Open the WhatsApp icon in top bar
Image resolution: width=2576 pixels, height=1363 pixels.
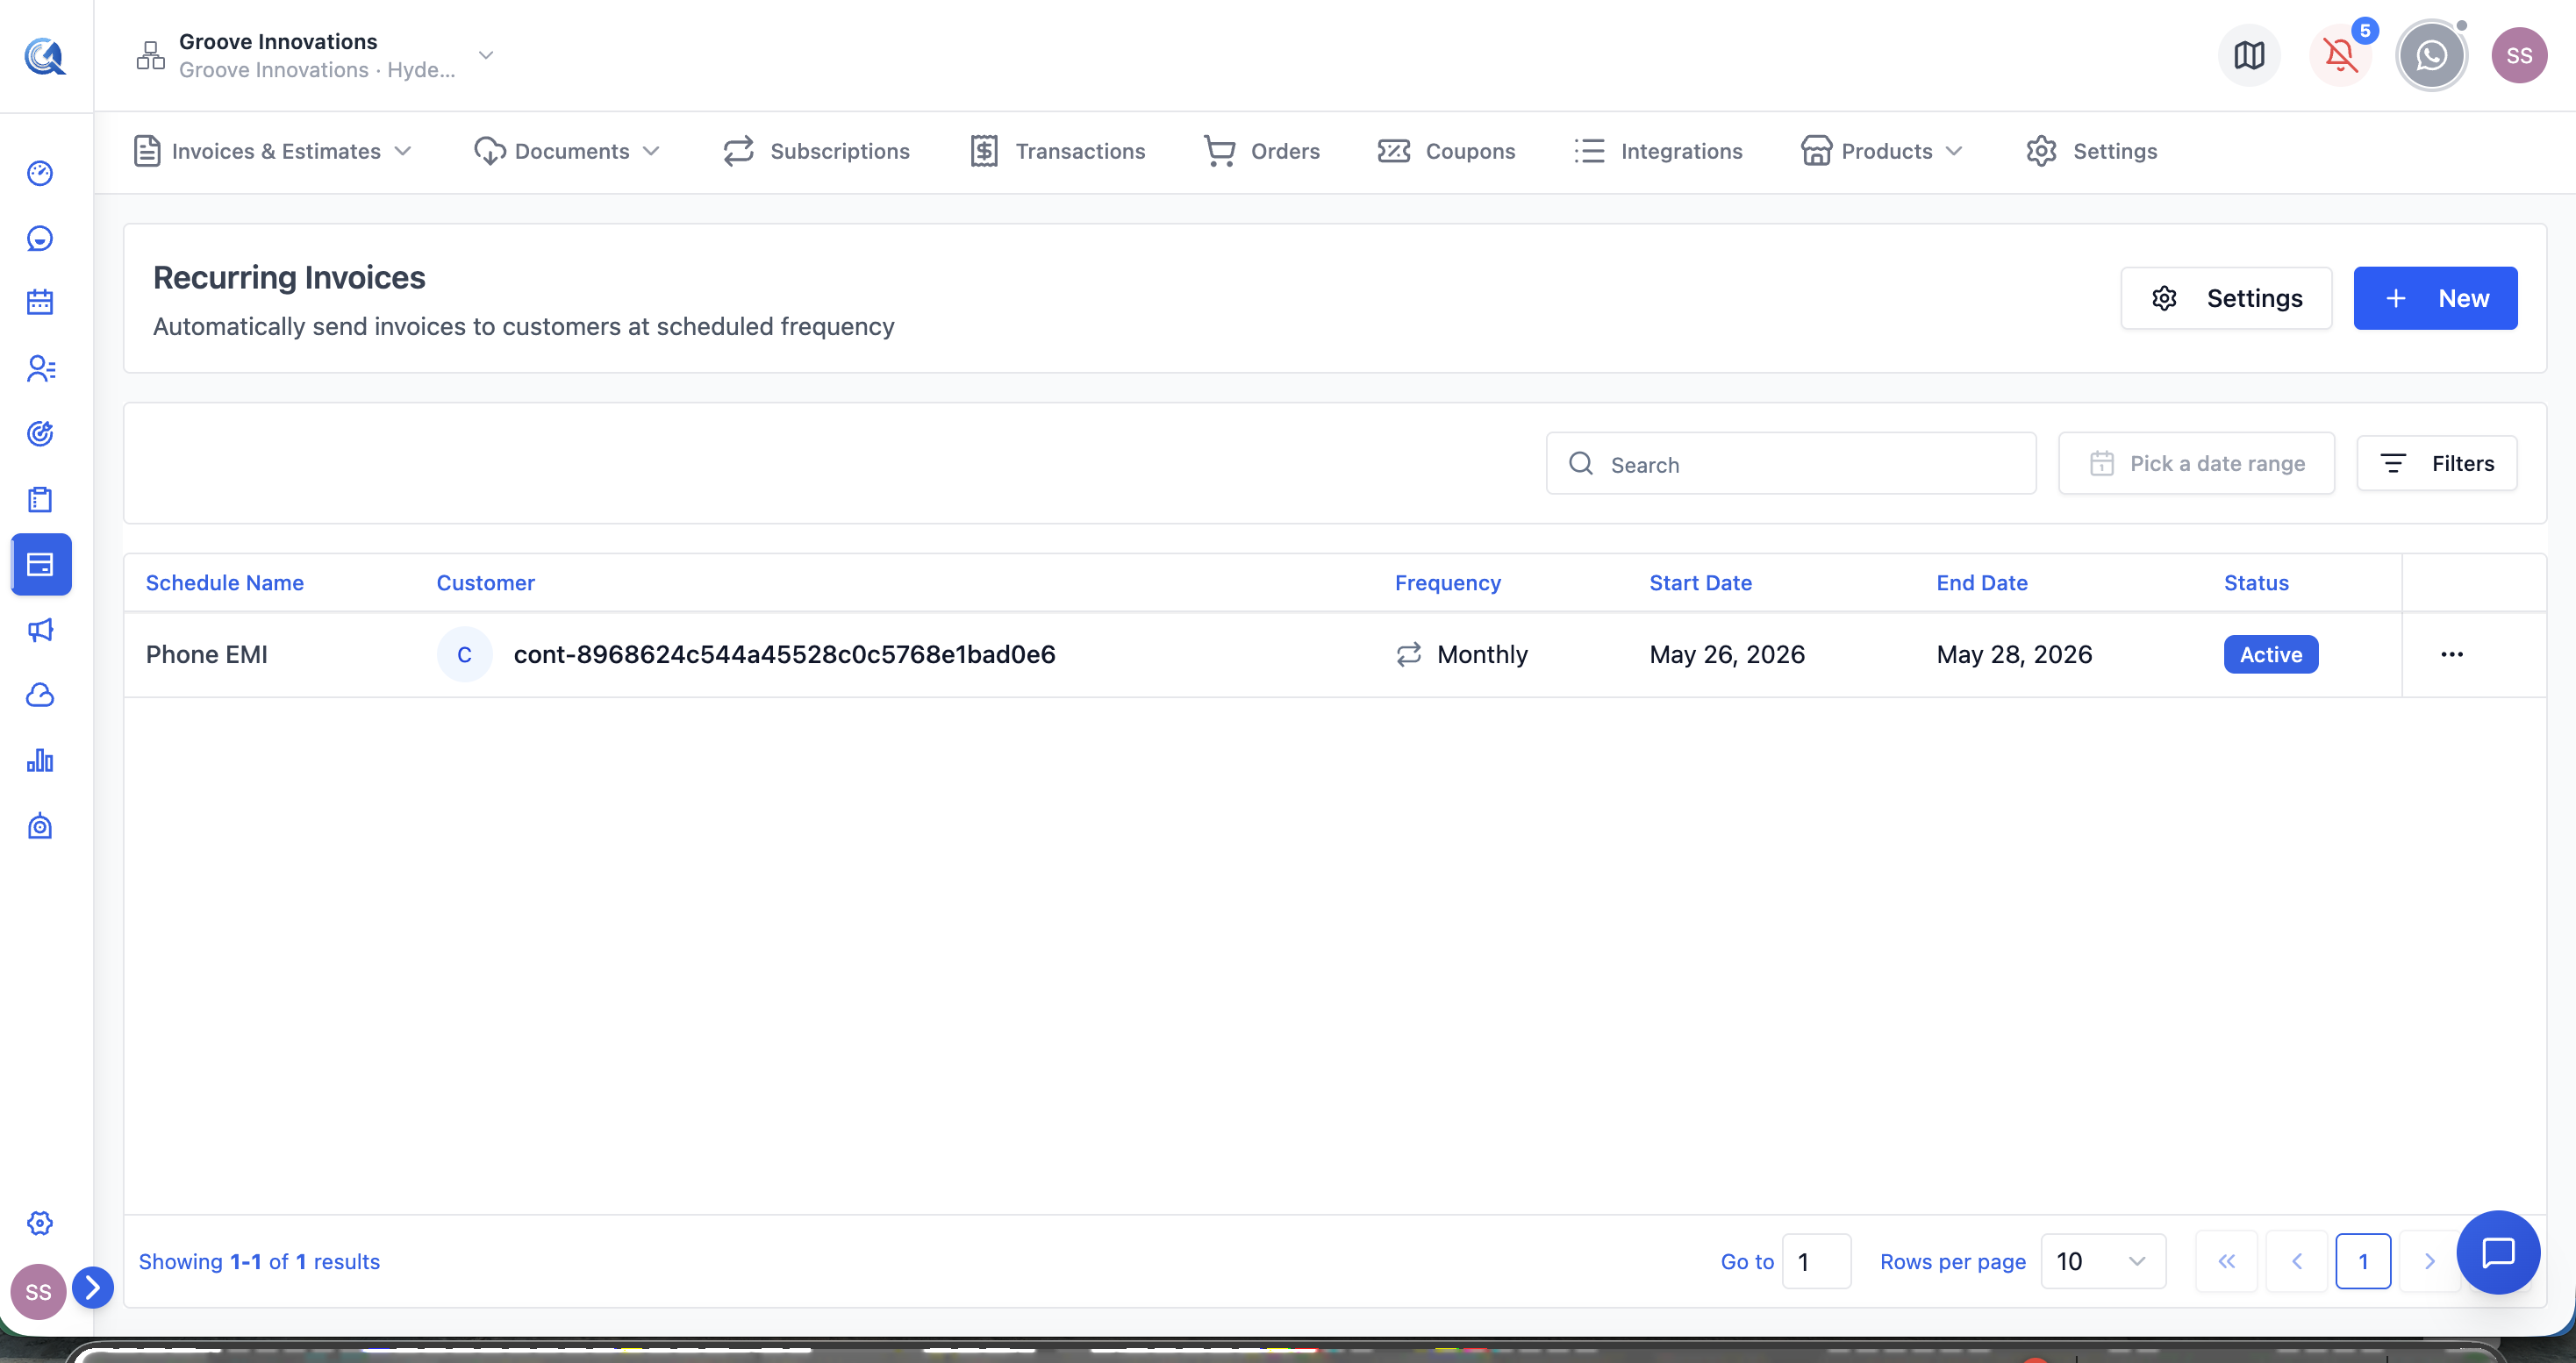tap(2431, 55)
